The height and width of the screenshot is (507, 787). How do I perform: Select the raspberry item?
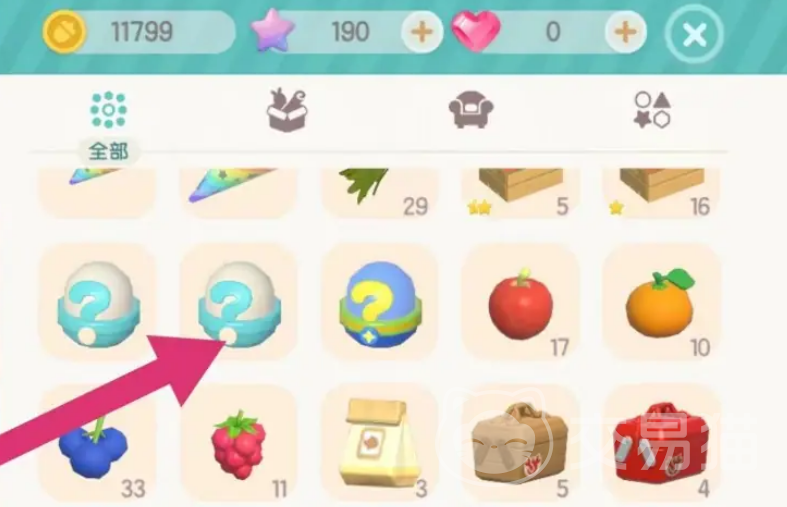[239, 444]
